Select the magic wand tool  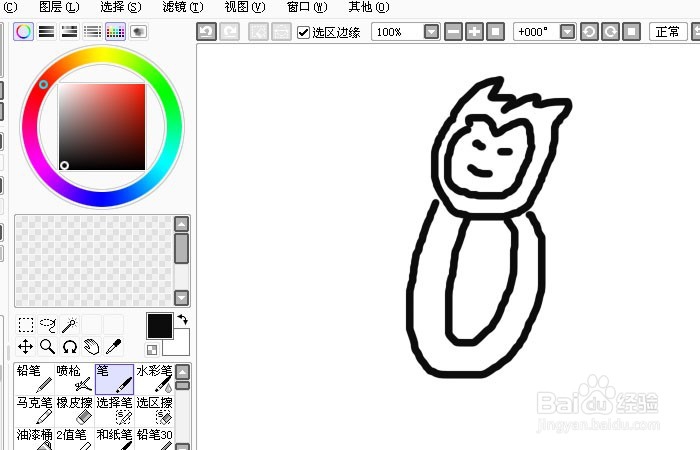pyautogui.click(x=69, y=325)
